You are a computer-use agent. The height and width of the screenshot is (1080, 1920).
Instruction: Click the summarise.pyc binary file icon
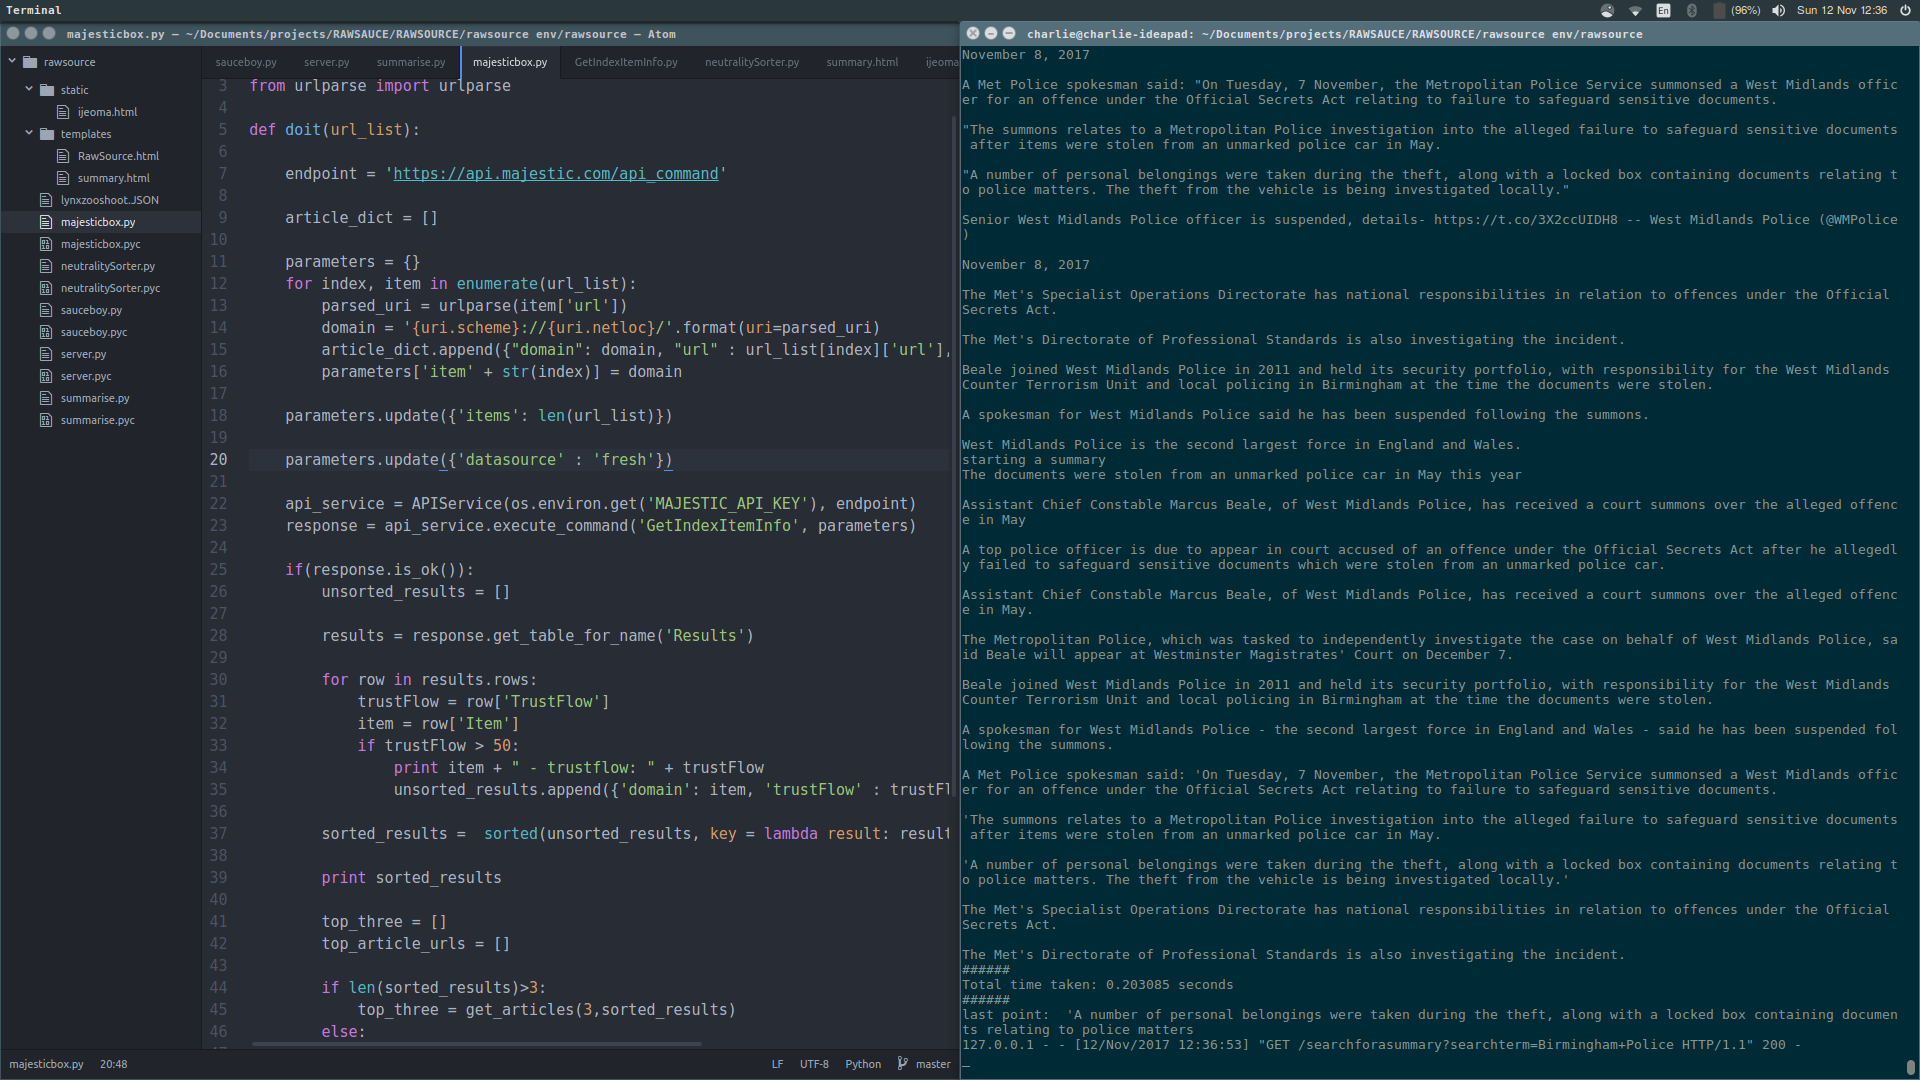46,420
